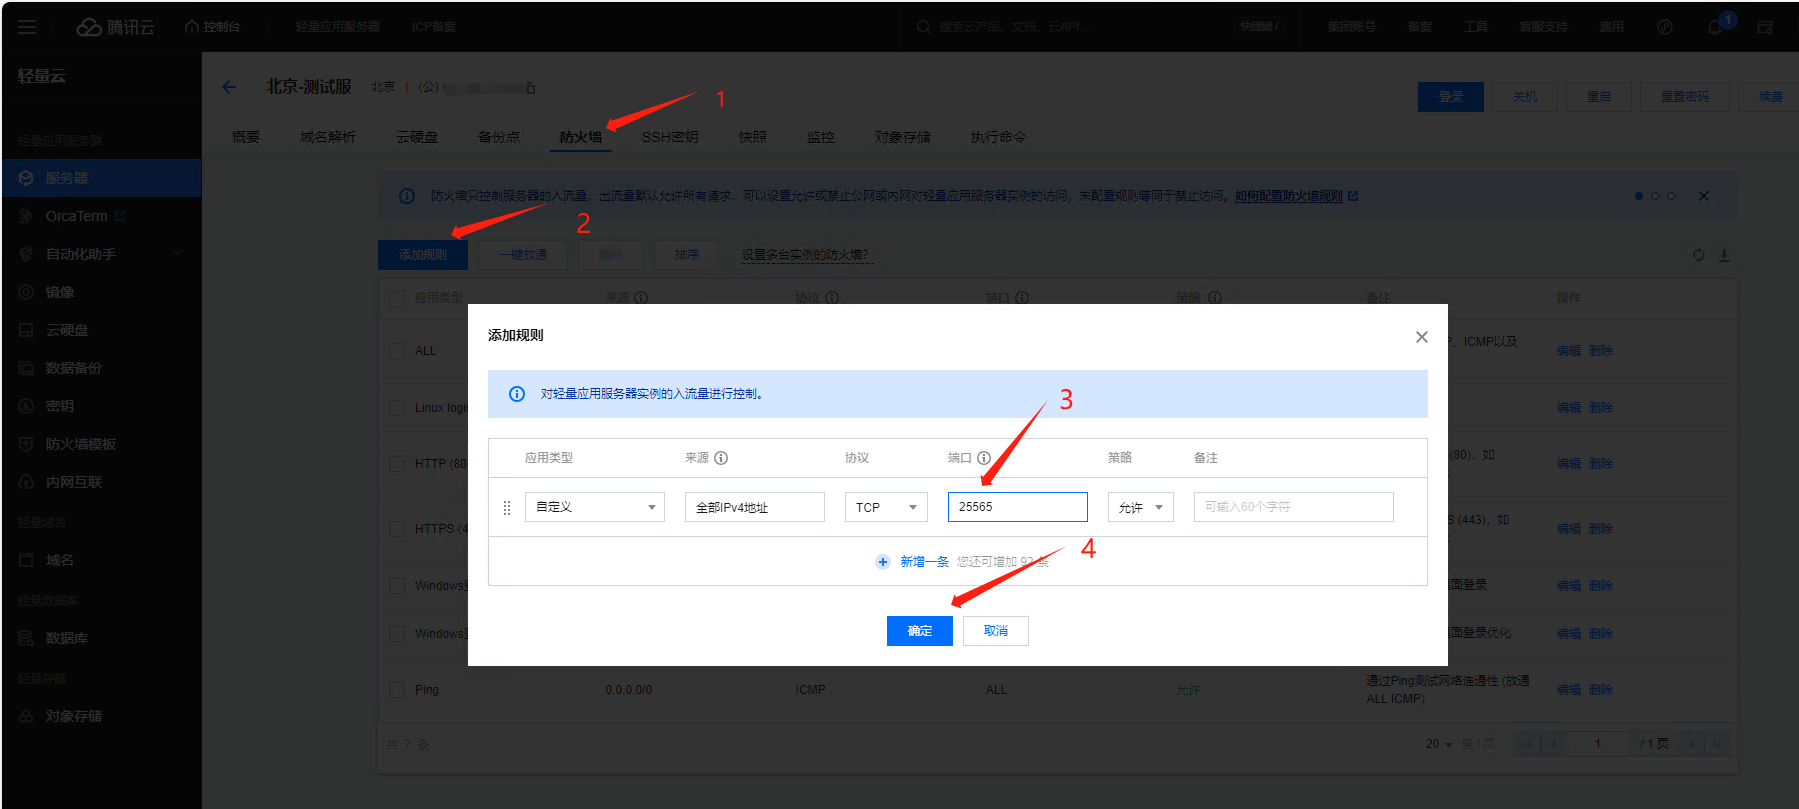This screenshot has height=809, width=1799.
Task: Click the back arrow beside 北京-测试服
Action: point(229,87)
